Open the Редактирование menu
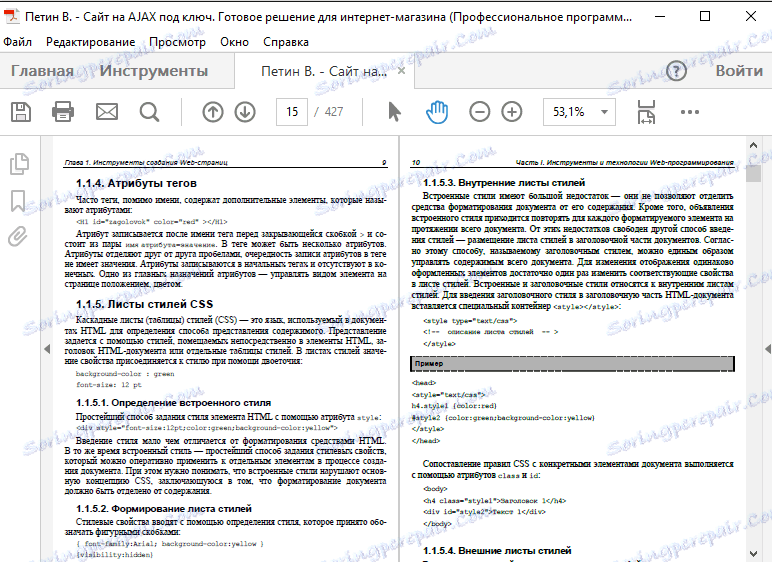The image size is (772, 562). click(90, 42)
